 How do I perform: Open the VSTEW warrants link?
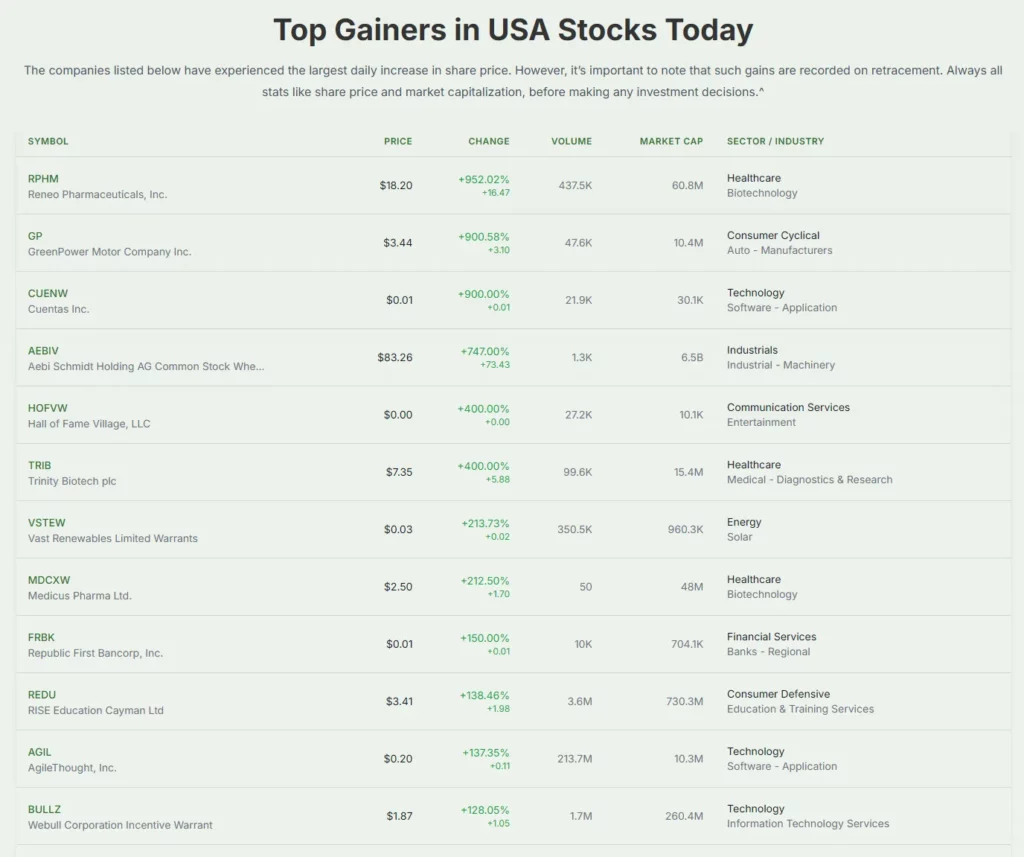coord(47,523)
